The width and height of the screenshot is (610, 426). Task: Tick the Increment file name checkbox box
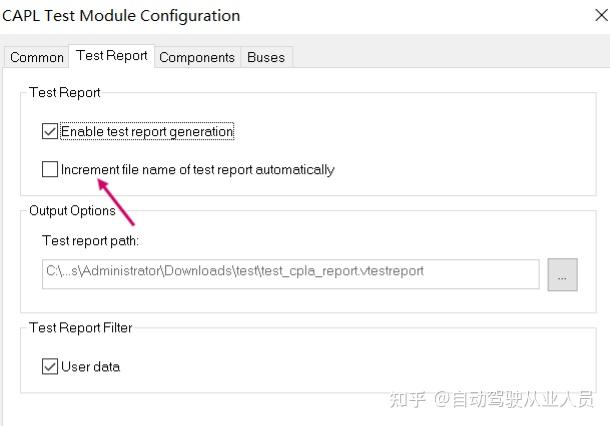[50, 170]
